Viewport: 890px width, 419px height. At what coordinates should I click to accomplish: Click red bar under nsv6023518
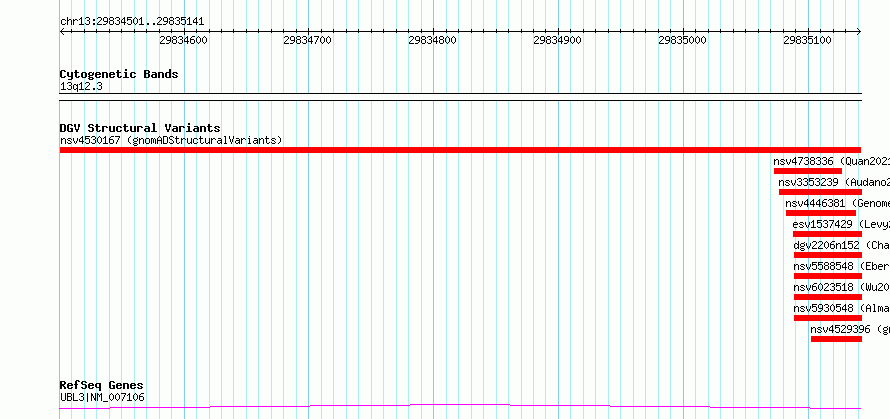(828, 297)
